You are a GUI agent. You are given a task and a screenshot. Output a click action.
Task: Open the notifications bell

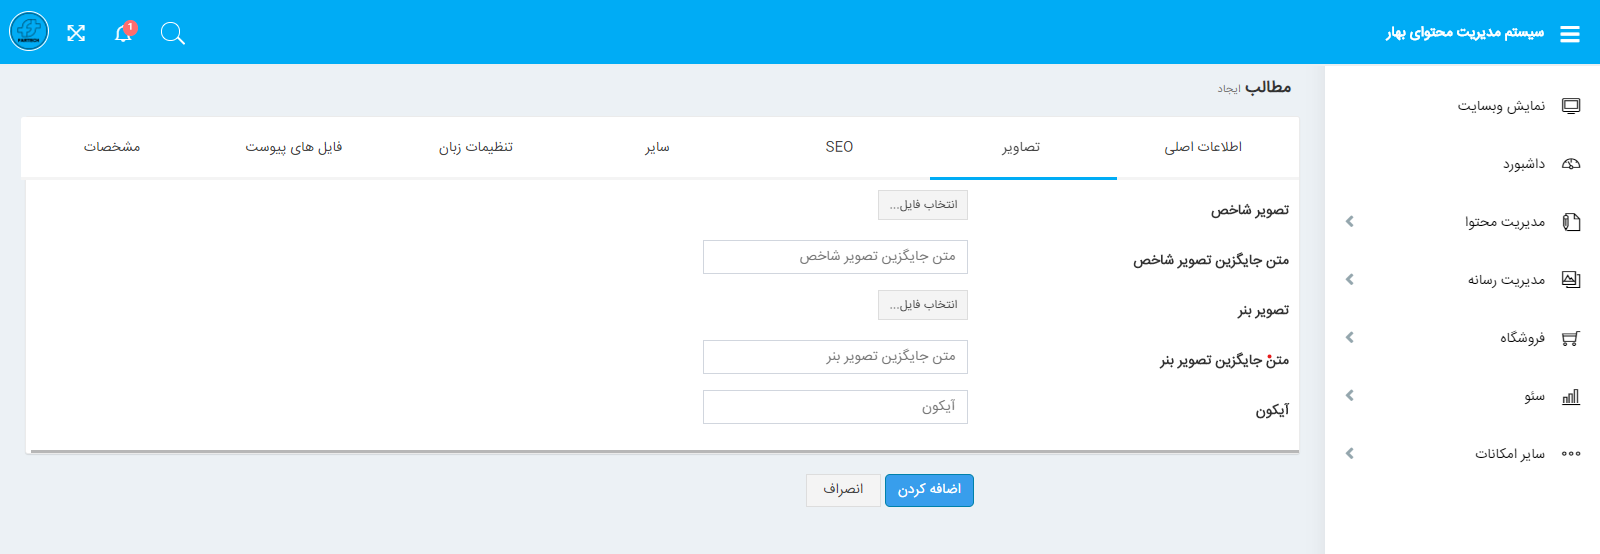pyautogui.click(x=123, y=33)
